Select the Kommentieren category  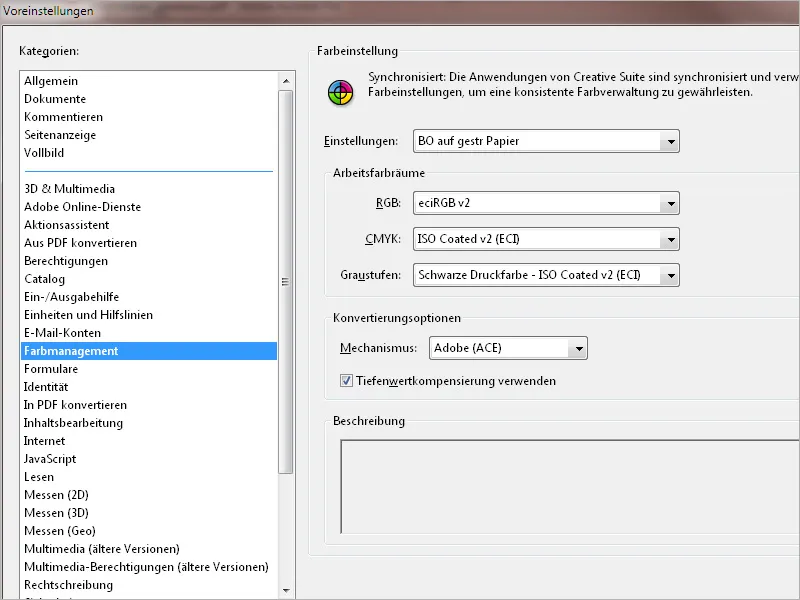149,117
